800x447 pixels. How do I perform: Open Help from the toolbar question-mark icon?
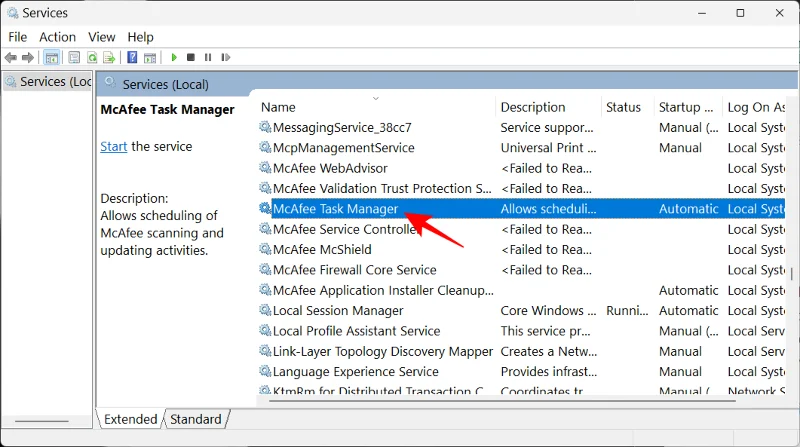132,58
